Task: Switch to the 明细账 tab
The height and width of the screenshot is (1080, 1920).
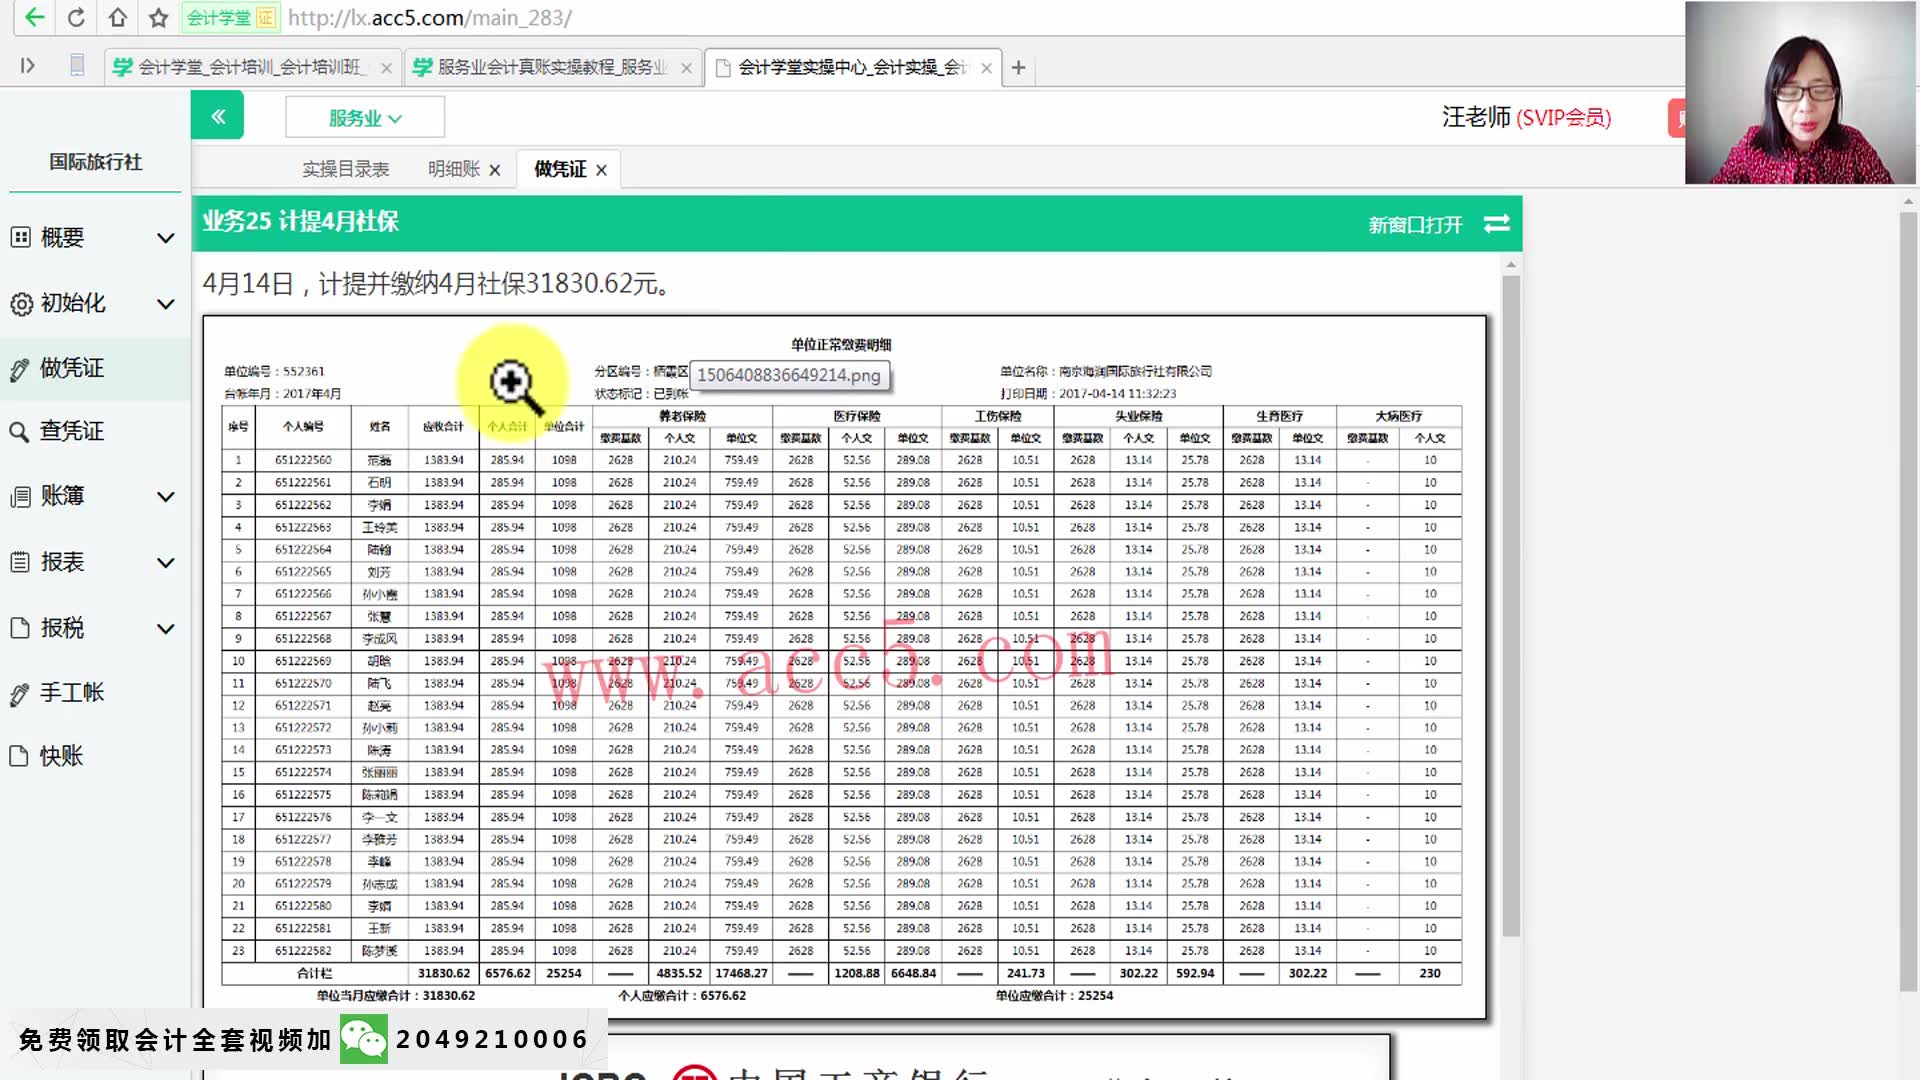Action: coord(452,169)
